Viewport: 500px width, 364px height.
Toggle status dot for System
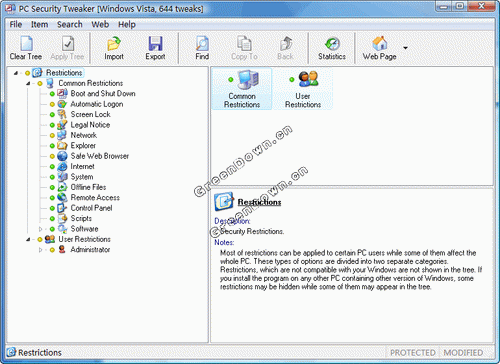(x=52, y=177)
